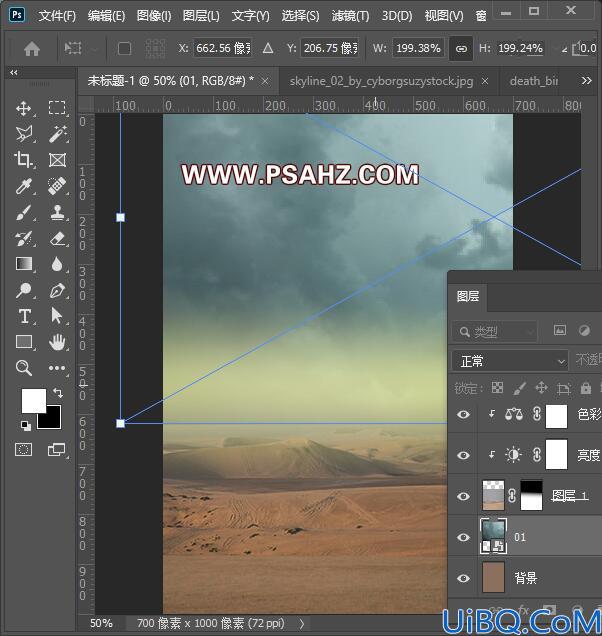Select the Rectangle shape tool
602x636 pixels.
point(24,342)
